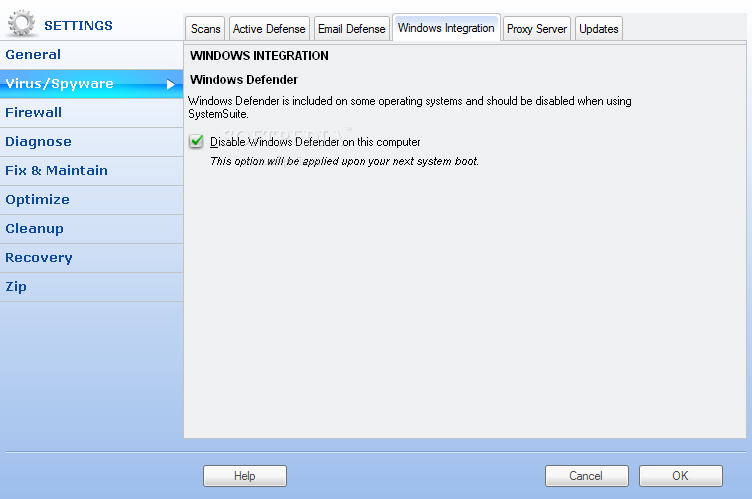Click the 'Windows Defender' subheading text
The image size is (752, 499).
[x=244, y=80]
